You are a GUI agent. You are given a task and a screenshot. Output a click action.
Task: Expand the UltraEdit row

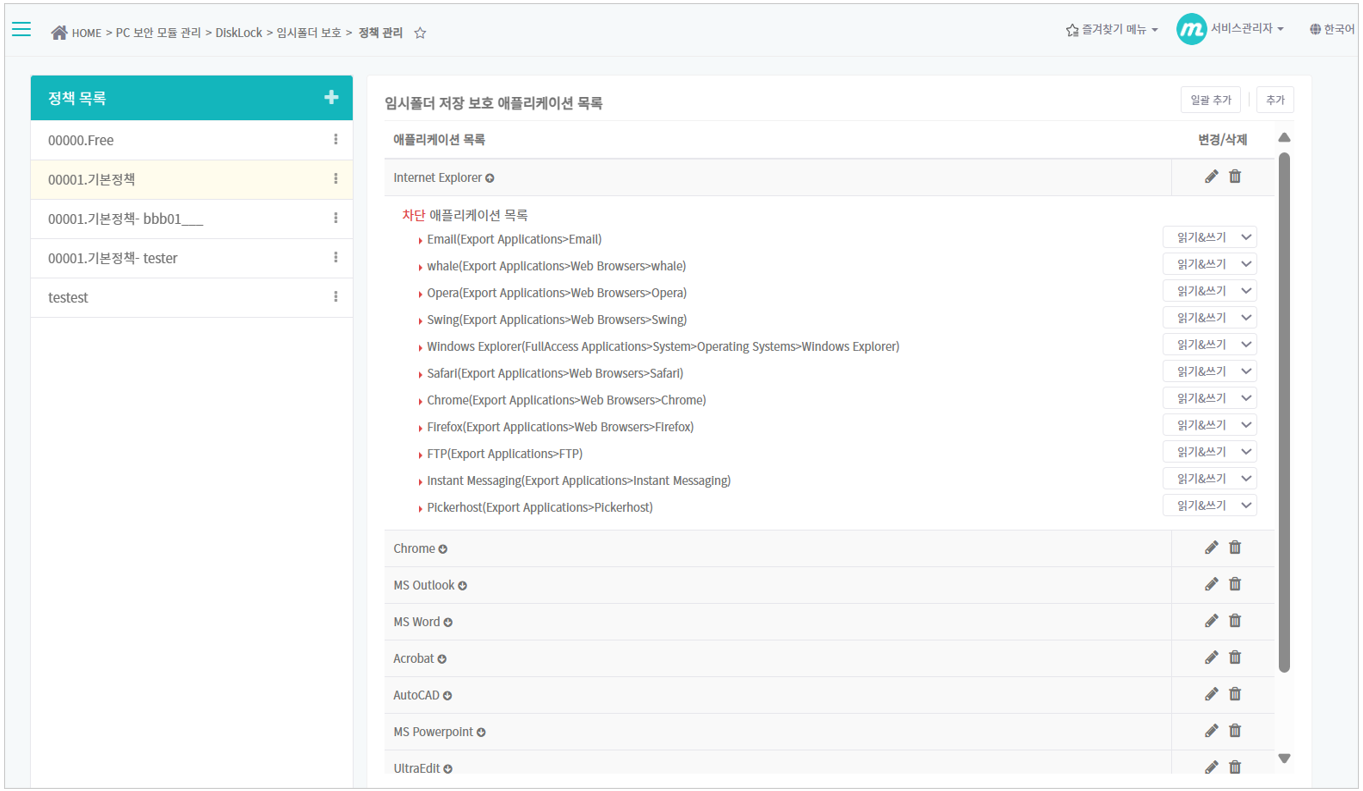(448, 769)
